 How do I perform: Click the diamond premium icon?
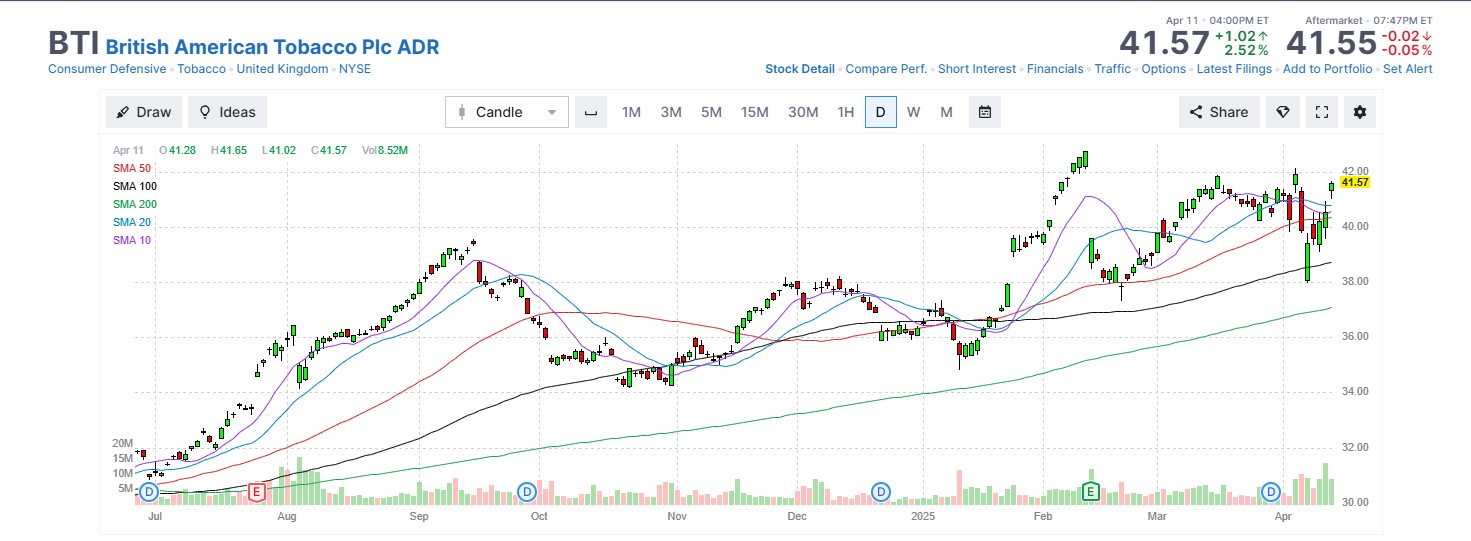1283,112
